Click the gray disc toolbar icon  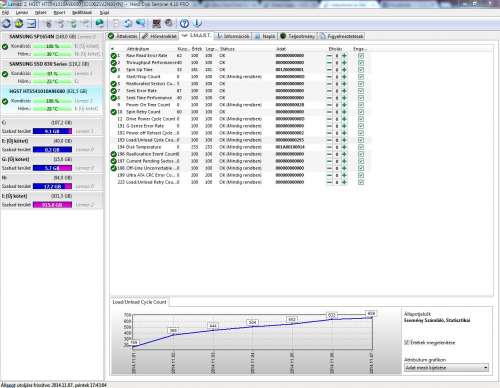coord(169,23)
